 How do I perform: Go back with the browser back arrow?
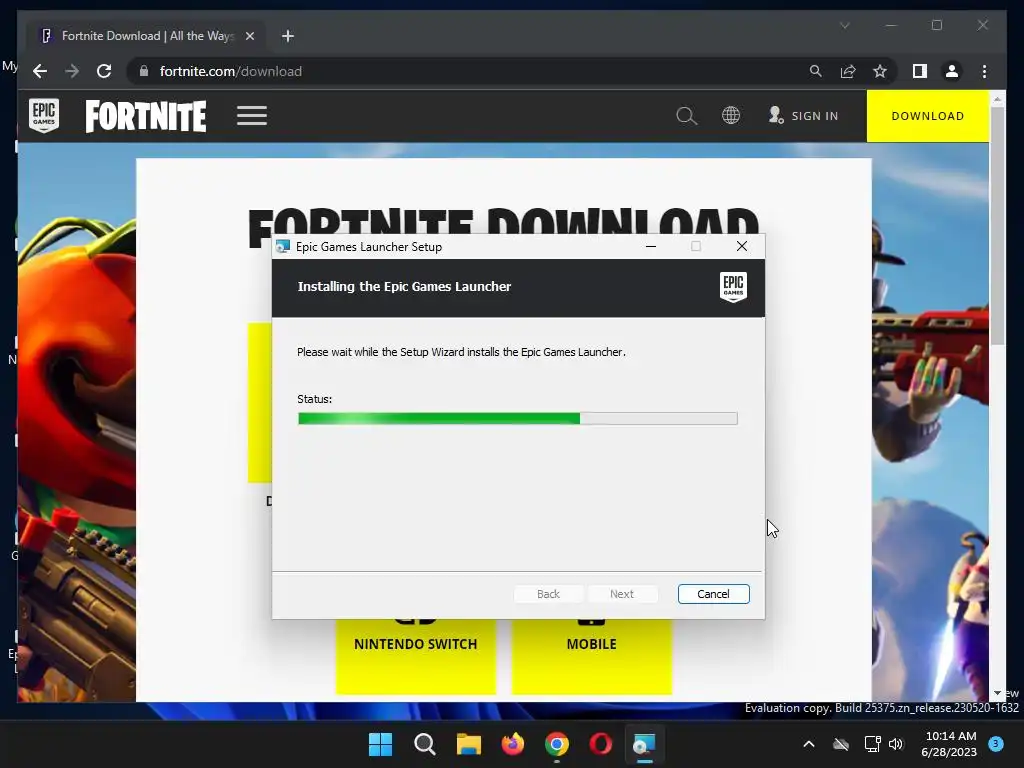(40, 71)
